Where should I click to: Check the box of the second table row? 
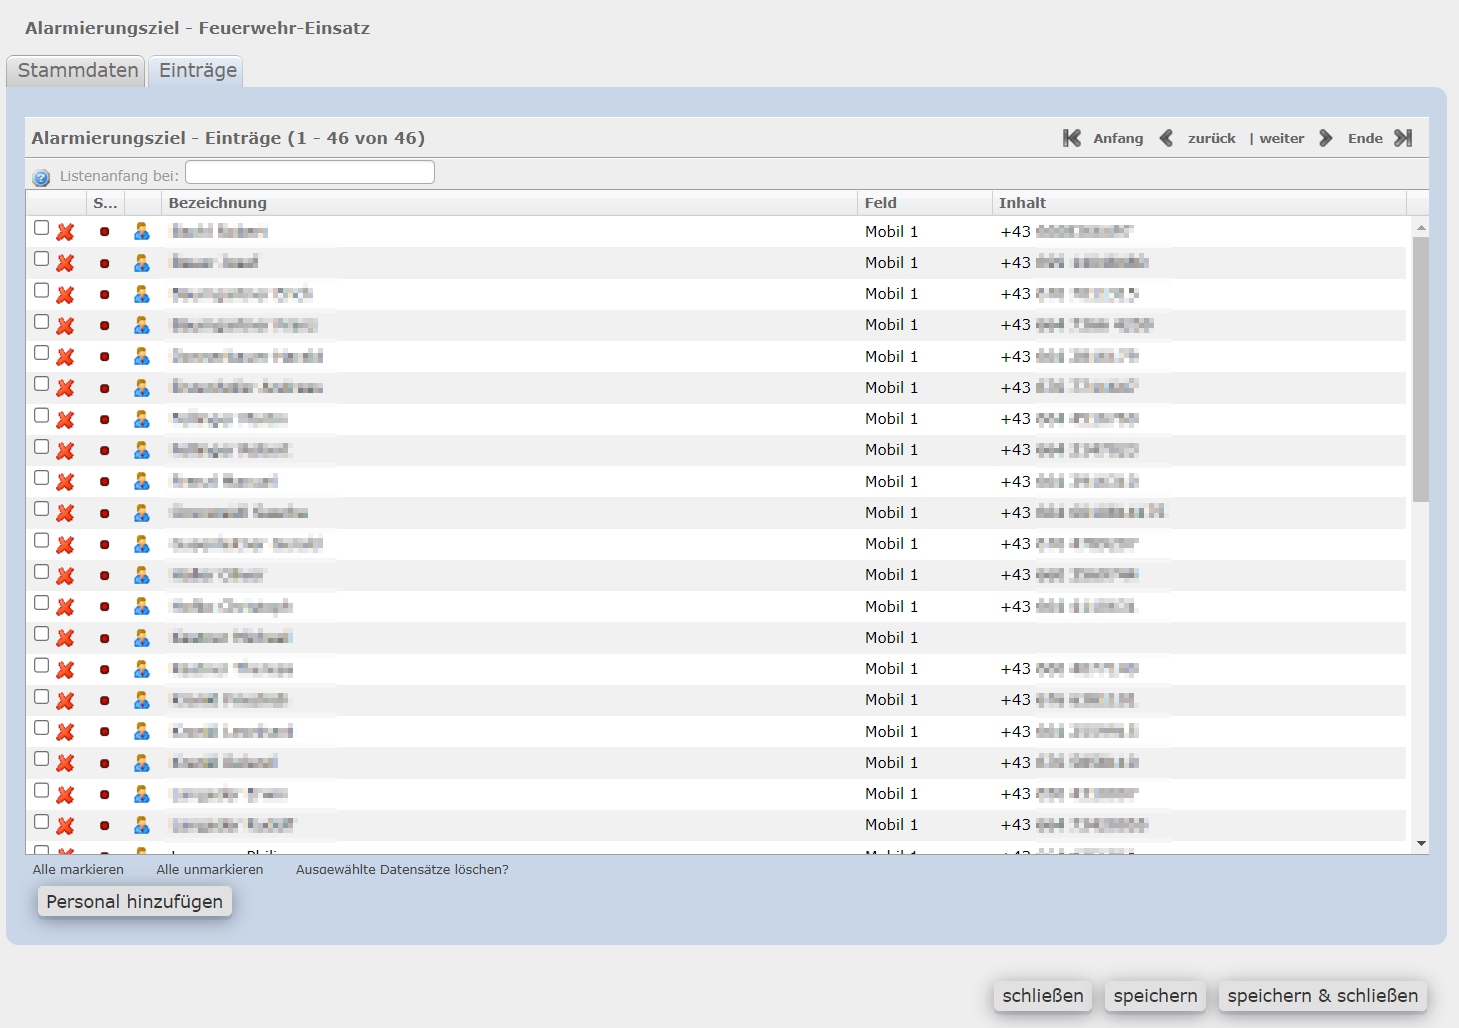[x=41, y=259]
